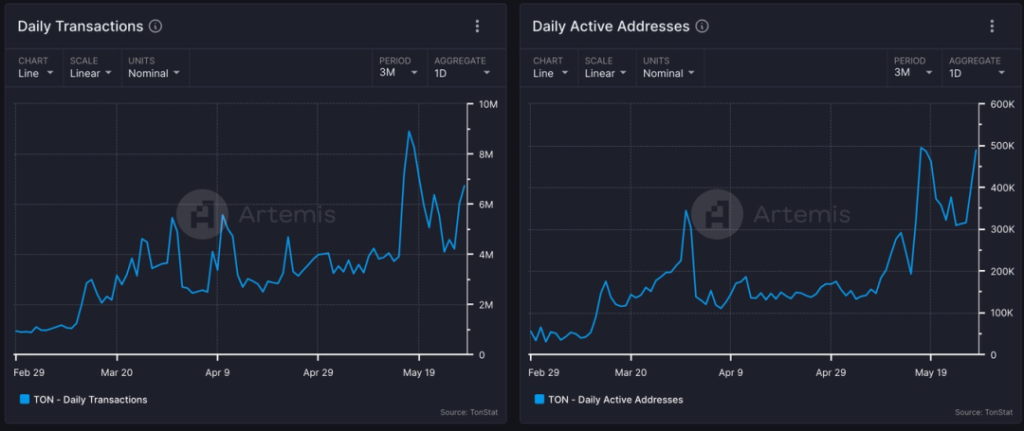Viewport: 1024px width, 431px height.
Task: Open Chart type dropdown in Daily Active Addresses
Action: coord(550,73)
